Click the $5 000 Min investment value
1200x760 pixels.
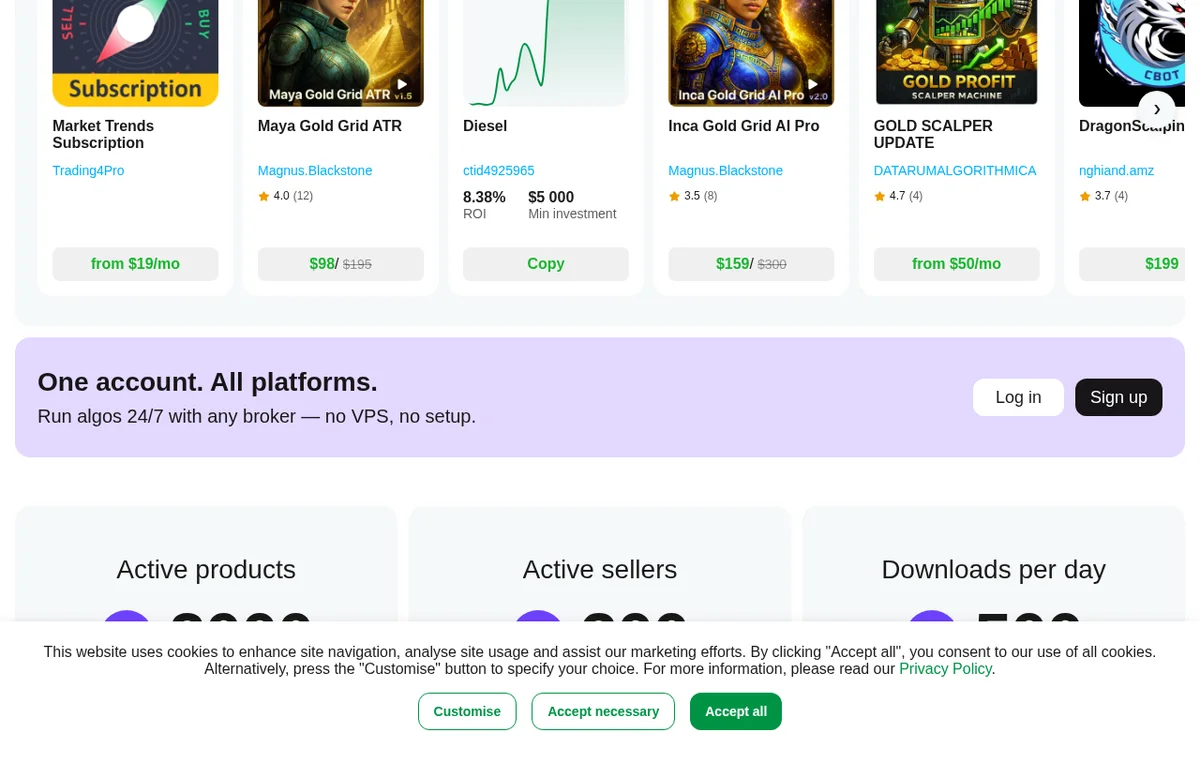(x=551, y=197)
